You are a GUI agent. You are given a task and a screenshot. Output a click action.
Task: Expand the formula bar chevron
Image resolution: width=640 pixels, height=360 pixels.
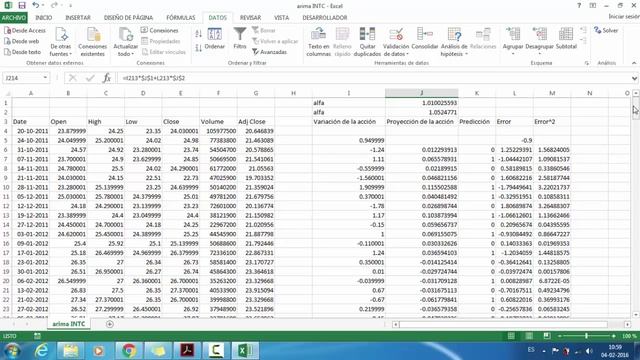[x=634, y=78]
